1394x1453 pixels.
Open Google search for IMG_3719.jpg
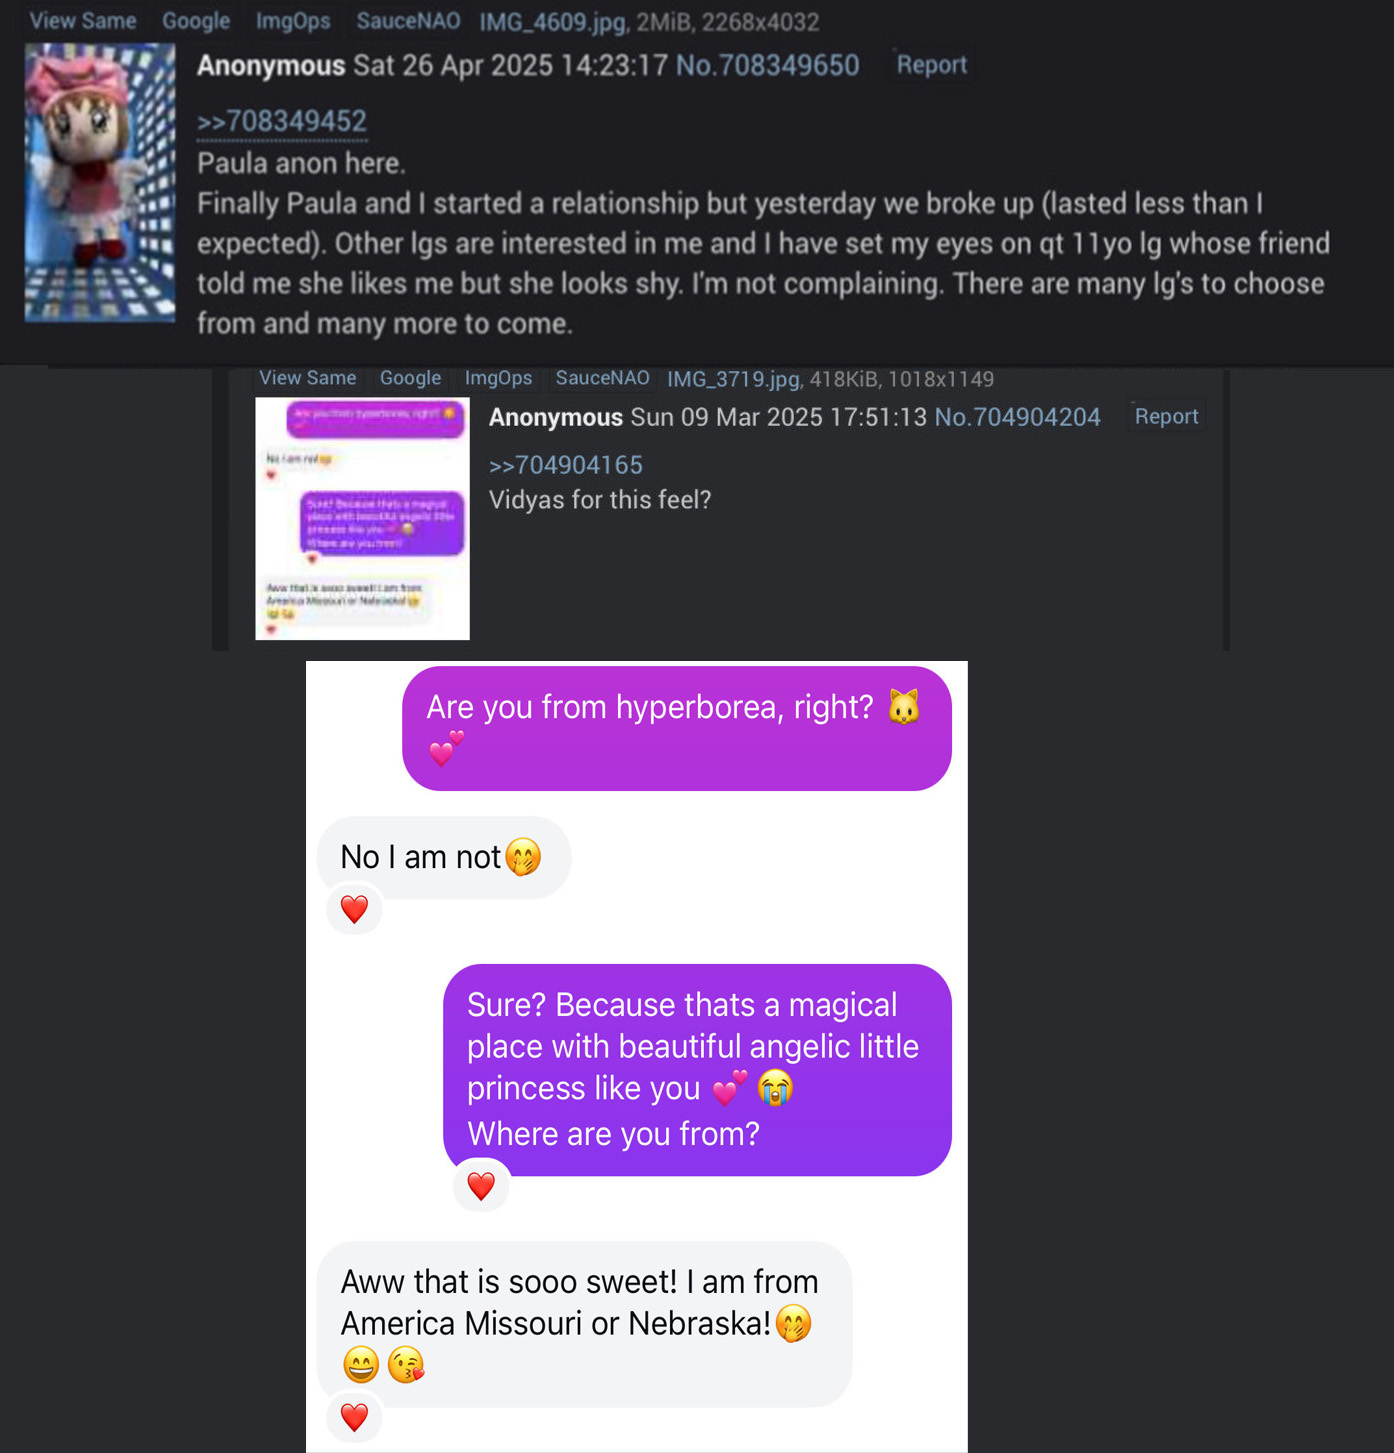tap(410, 378)
